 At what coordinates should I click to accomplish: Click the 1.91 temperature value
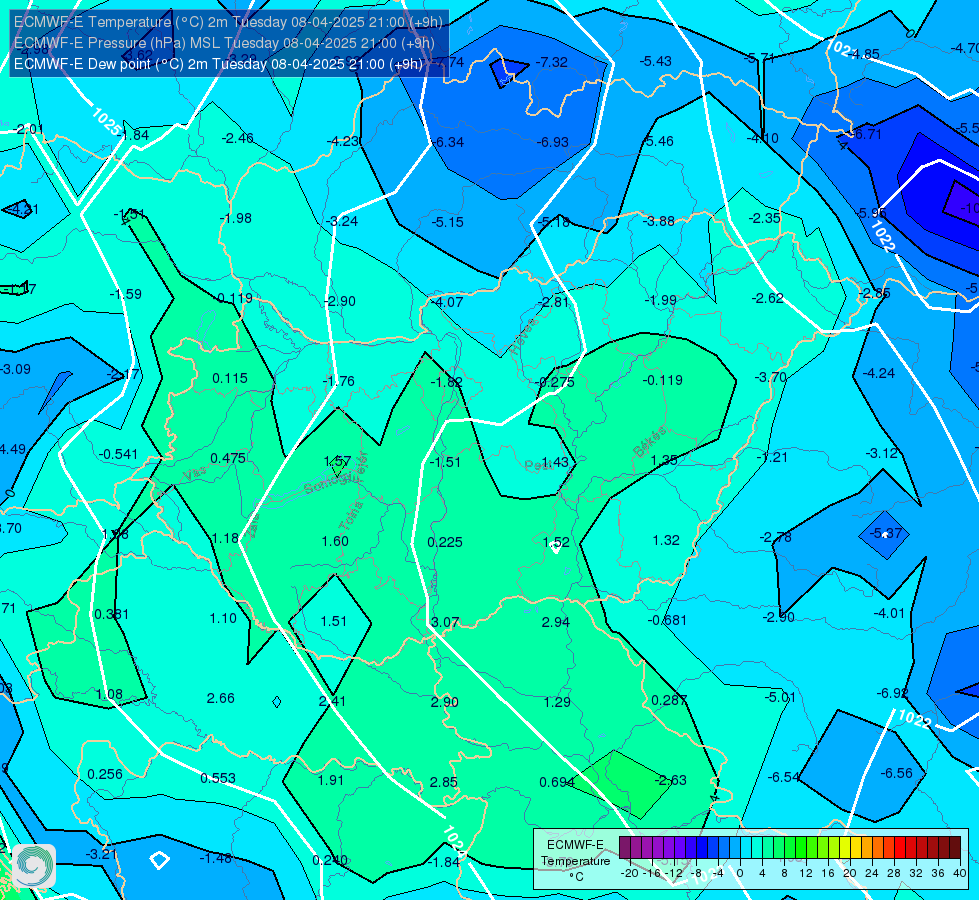330,781
